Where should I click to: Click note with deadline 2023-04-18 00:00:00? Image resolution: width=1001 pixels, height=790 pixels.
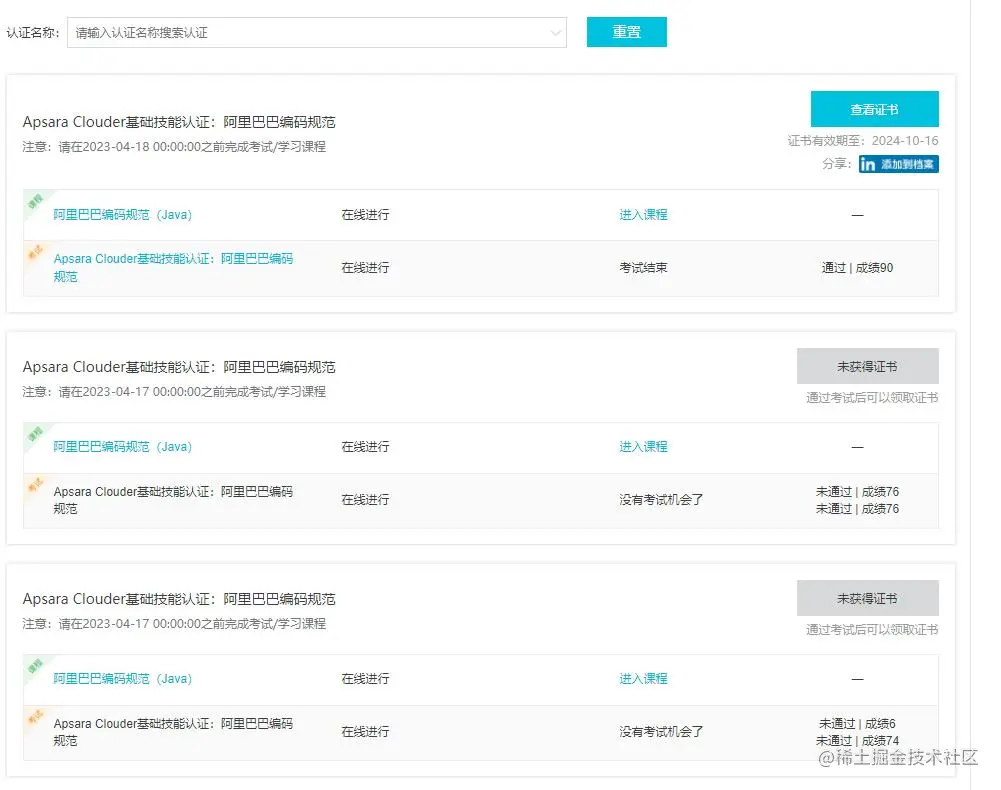(x=174, y=147)
